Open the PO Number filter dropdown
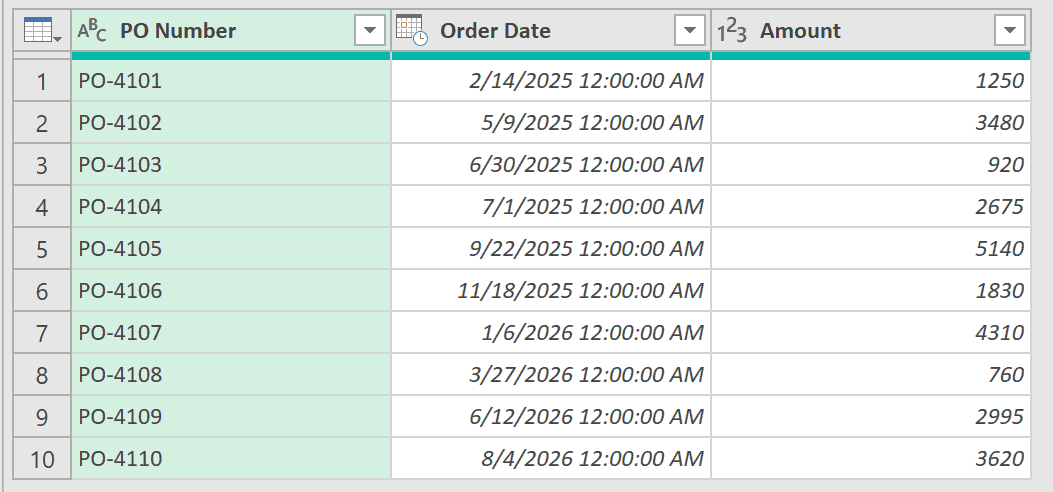The height and width of the screenshot is (492, 1053). coord(369,30)
